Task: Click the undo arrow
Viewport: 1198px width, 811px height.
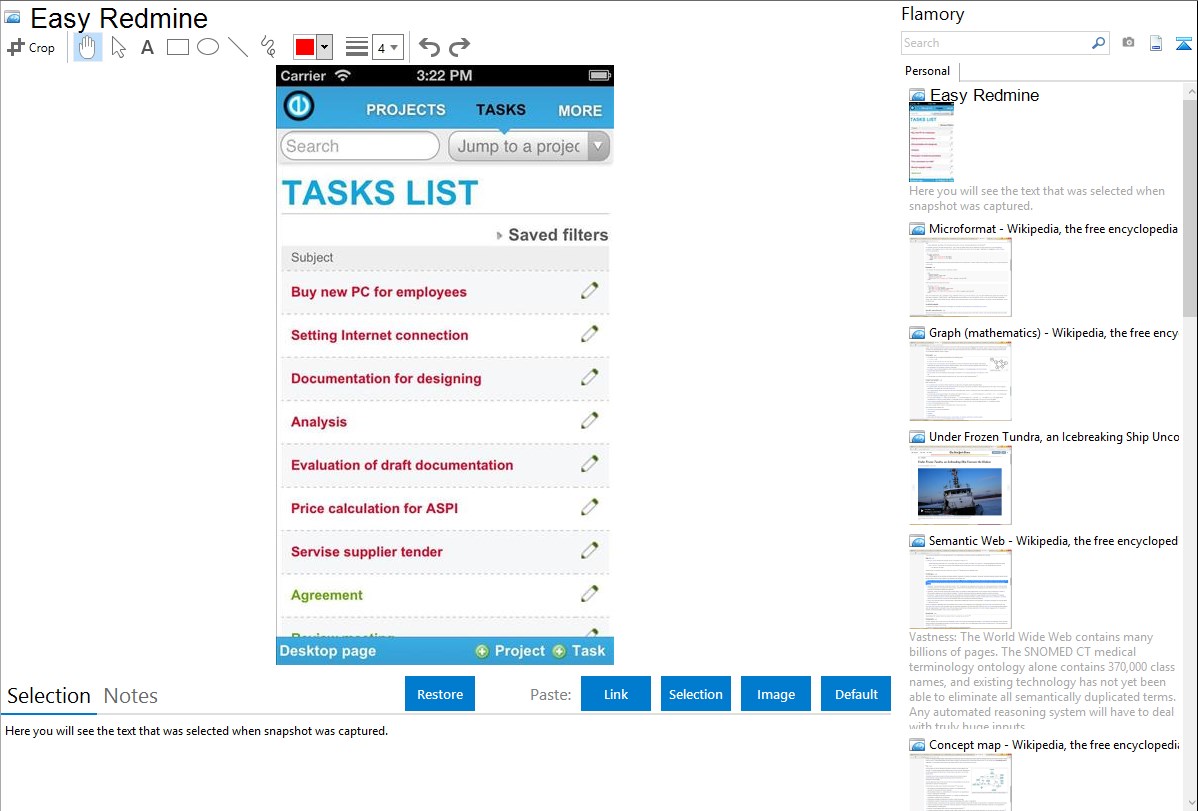Action: pyautogui.click(x=429, y=47)
